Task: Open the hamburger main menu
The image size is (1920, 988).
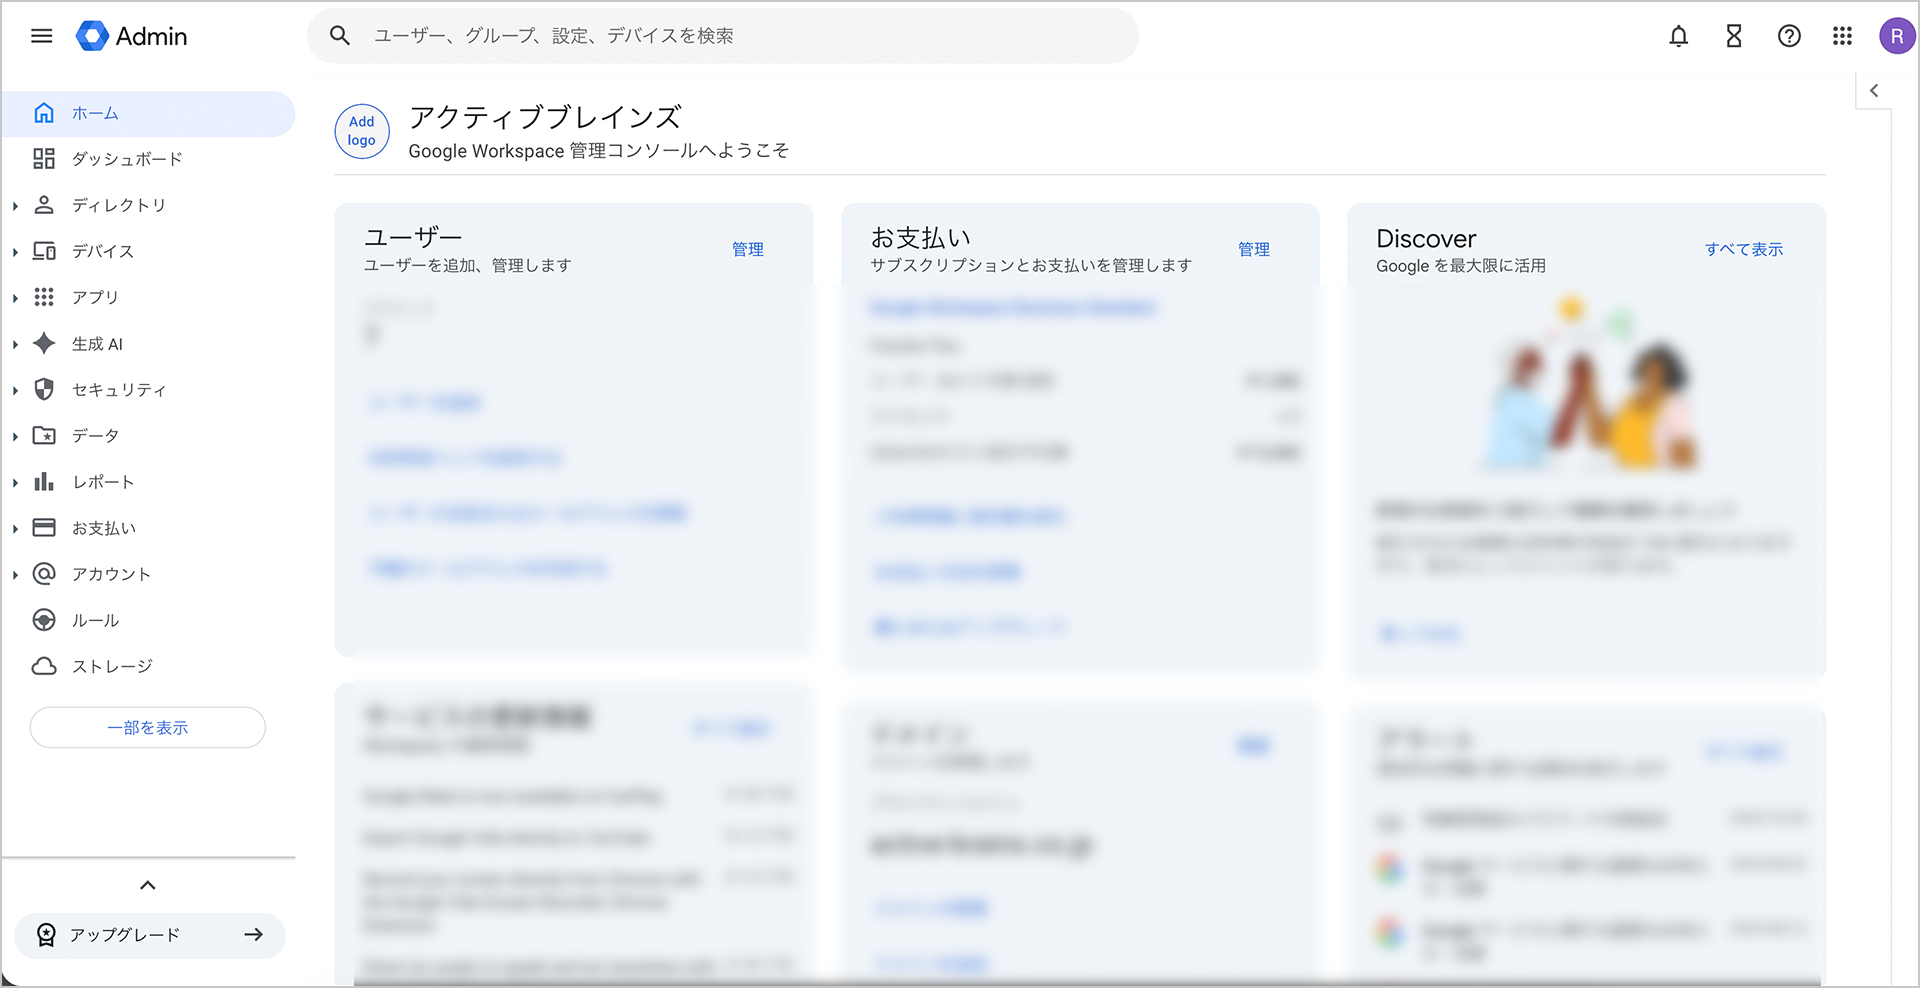Action: tap(41, 36)
